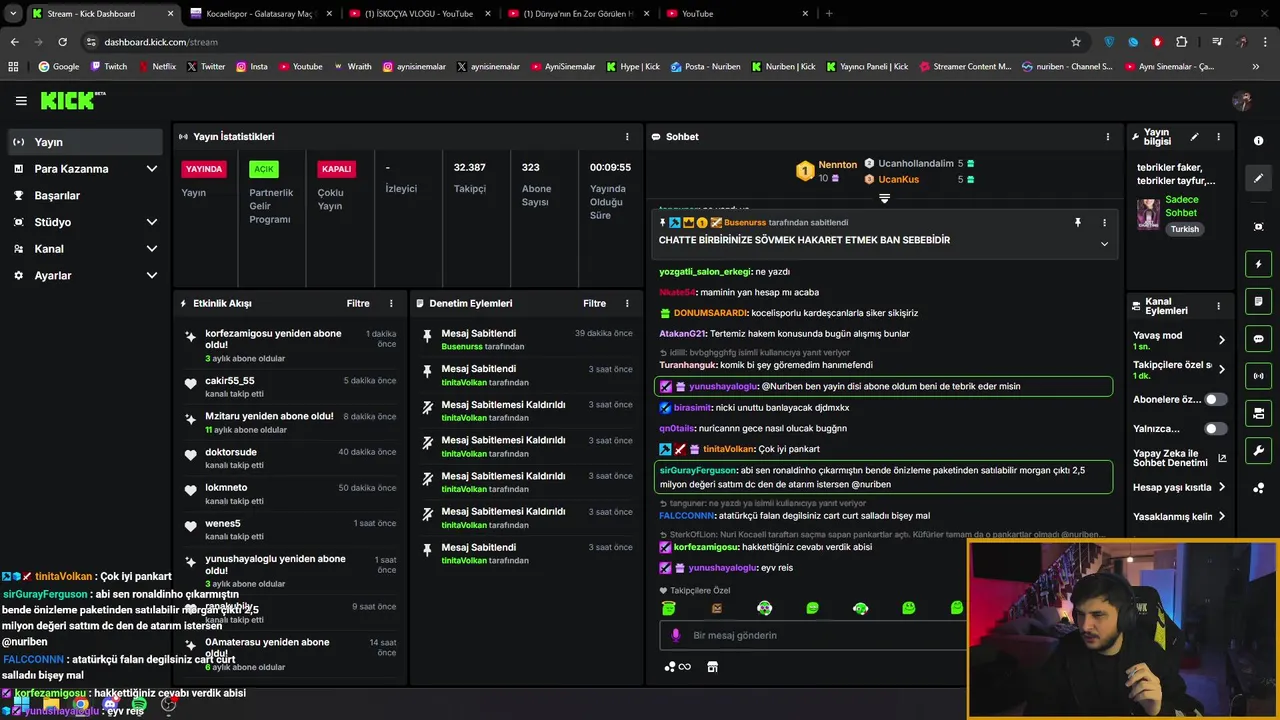Click the screen capture icon in the right toolbar
Viewport: 1280px width, 720px height.
(1258, 227)
